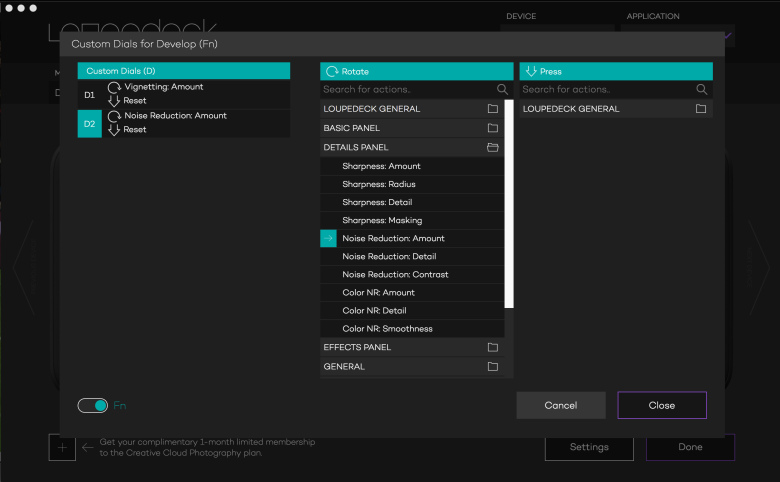Image resolution: width=780 pixels, height=482 pixels.
Task: Select Color NR: Amount action
Action: (412, 292)
